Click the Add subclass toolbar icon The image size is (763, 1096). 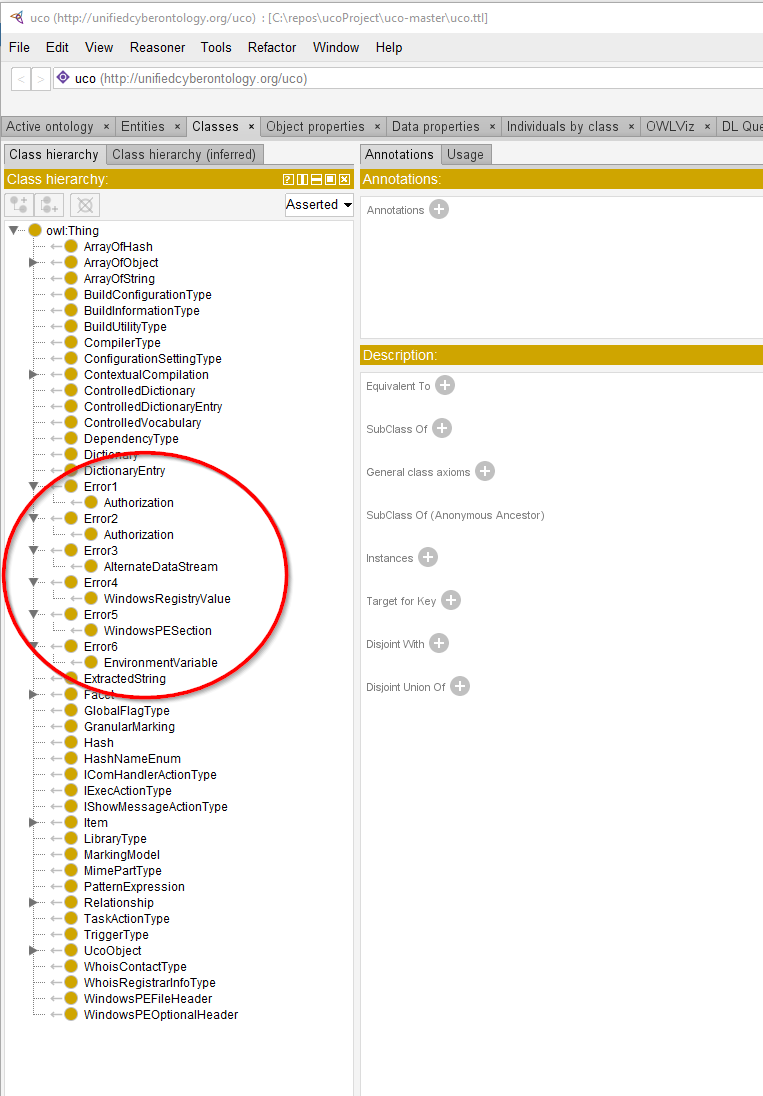click(x=19, y=205)
